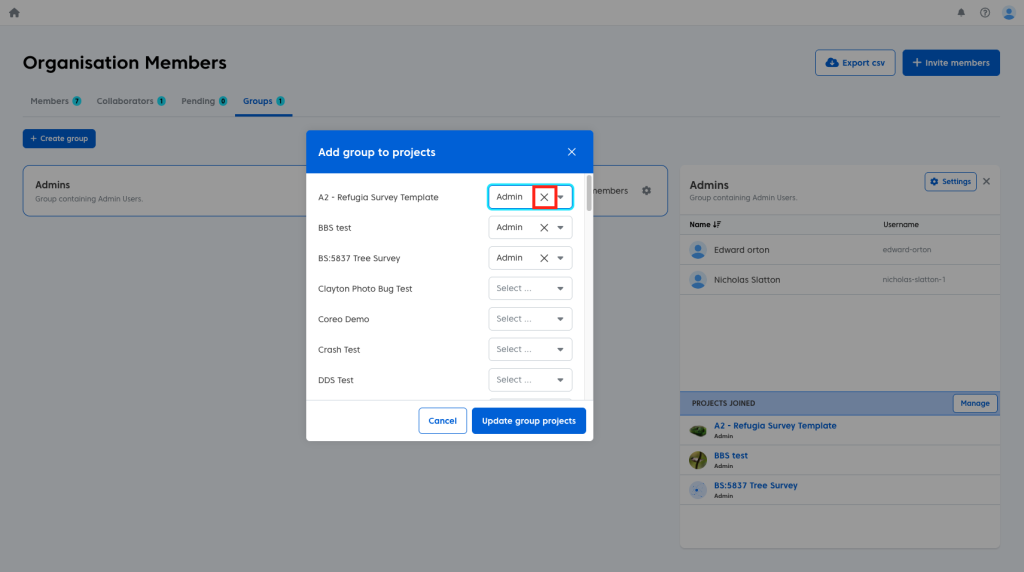Open the Coreo Demo role dropdown
1024x572 pixels.
coord(530,319)
